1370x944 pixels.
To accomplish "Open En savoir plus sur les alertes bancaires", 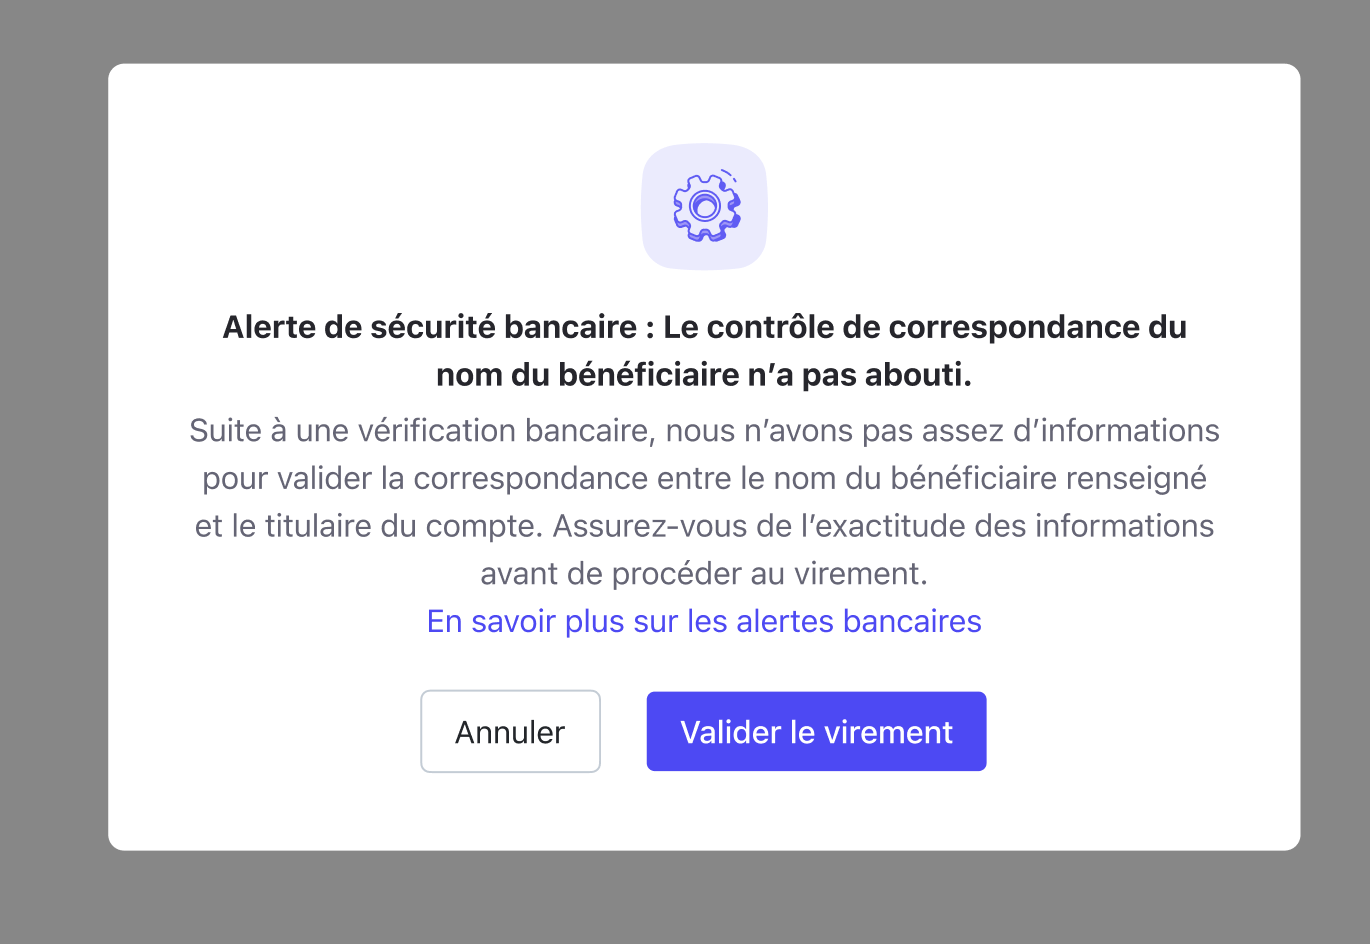I will pyautogui.click(x=704, y=621).
